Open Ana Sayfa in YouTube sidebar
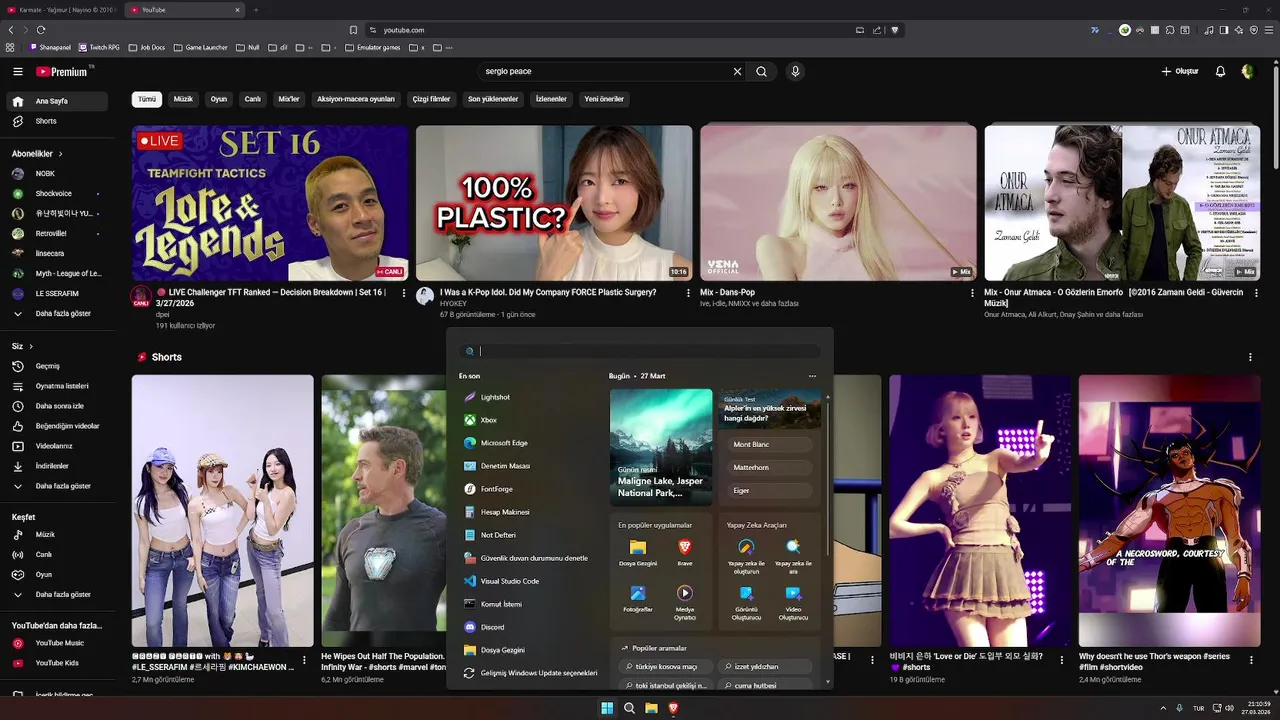Viewport: 1280px width, 720px height. [58, 101]
